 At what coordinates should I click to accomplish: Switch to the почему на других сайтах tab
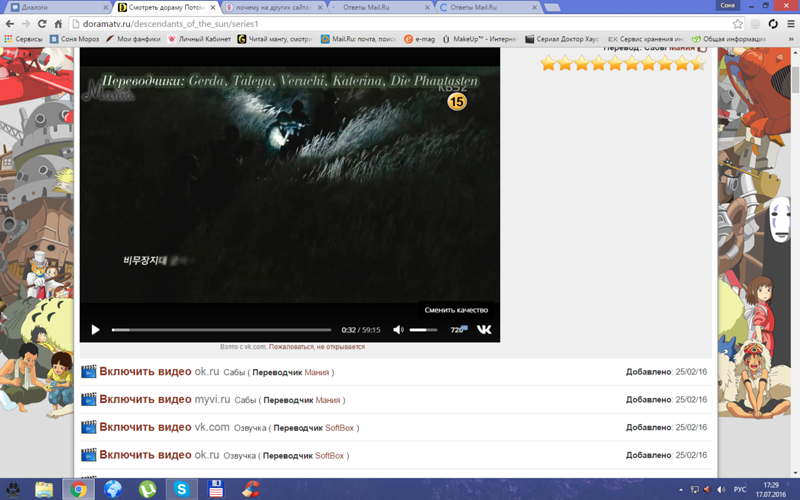pos(274,7)
